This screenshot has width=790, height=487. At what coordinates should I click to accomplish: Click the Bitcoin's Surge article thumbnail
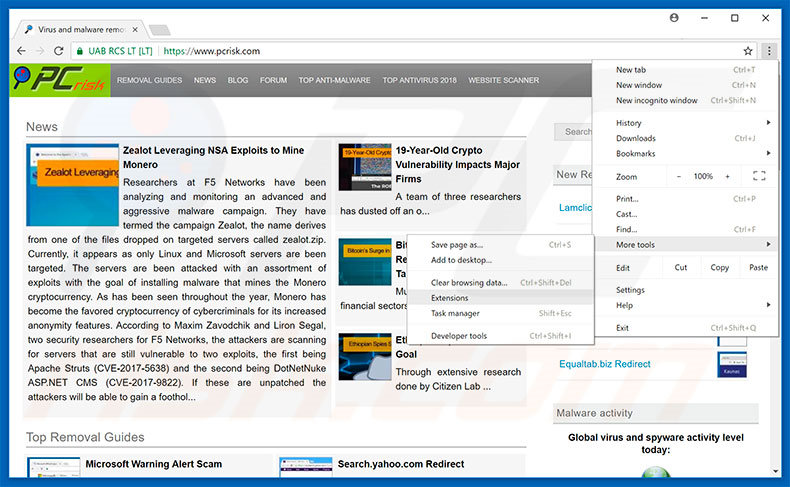[365, 262]
